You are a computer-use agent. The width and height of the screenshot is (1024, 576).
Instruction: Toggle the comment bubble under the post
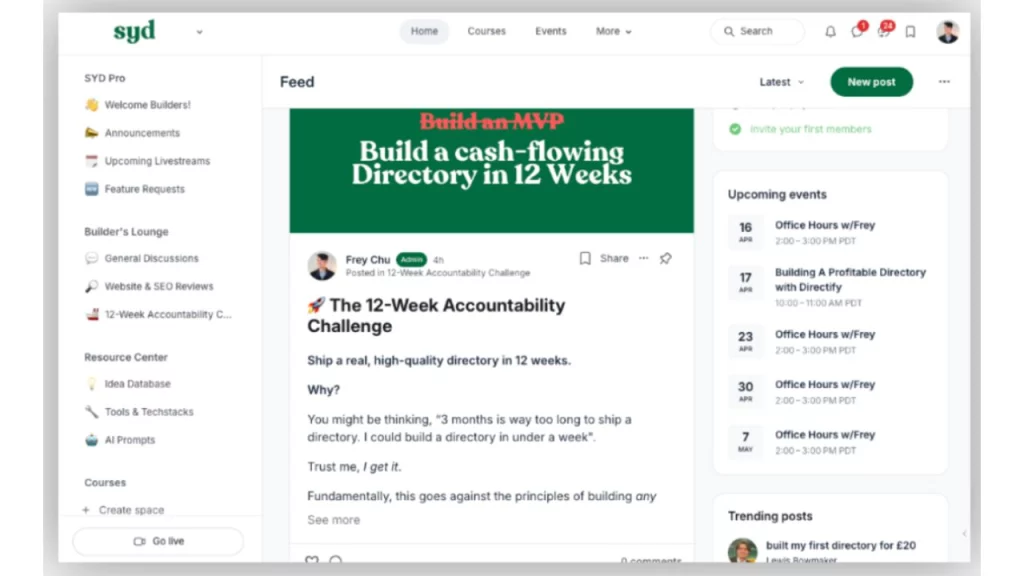[338, 560]
